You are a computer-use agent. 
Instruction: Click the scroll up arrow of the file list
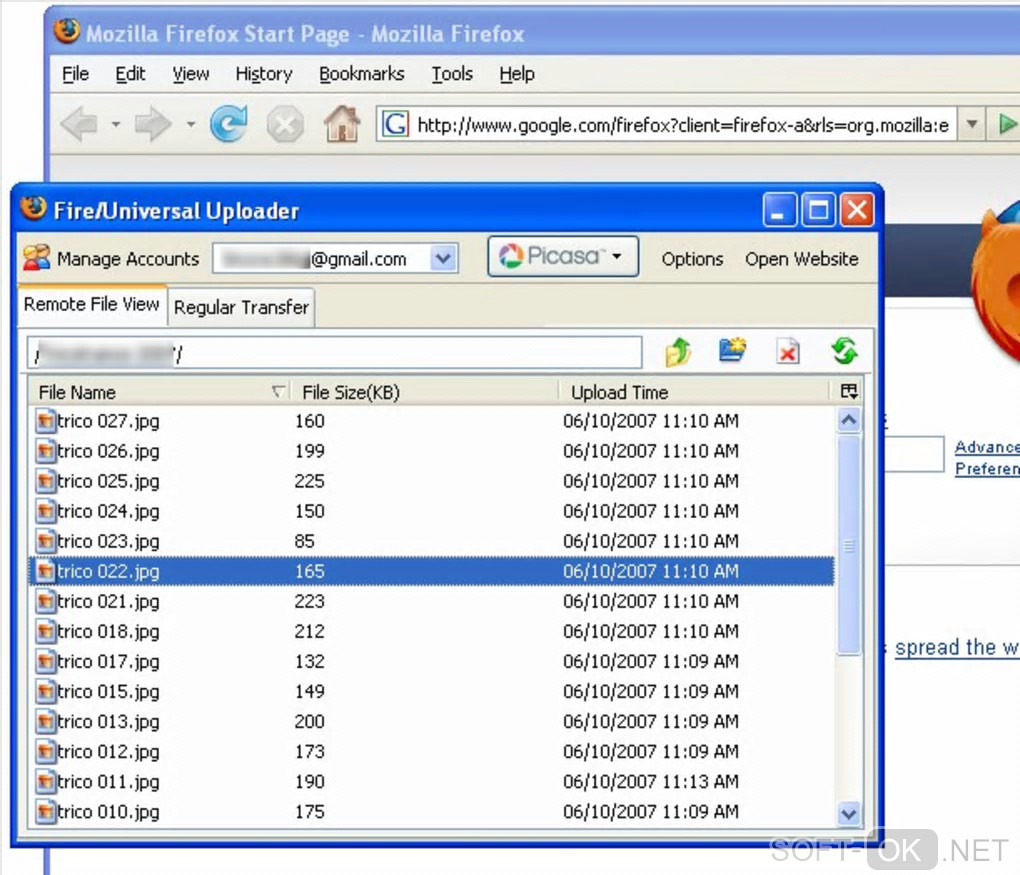click(x=849, y=420)
